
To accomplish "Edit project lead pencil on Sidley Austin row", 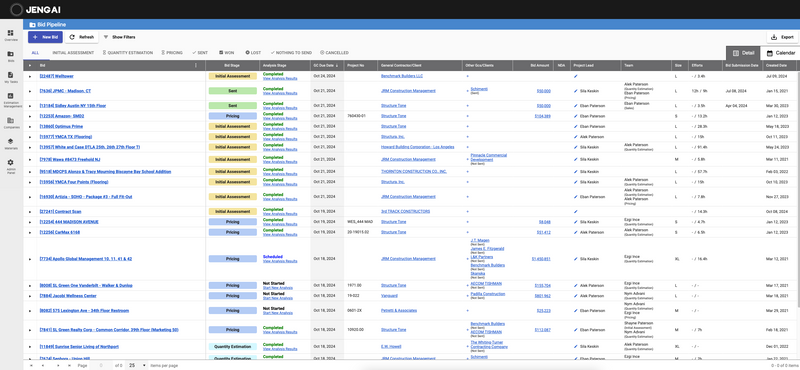I will point(576,106).
